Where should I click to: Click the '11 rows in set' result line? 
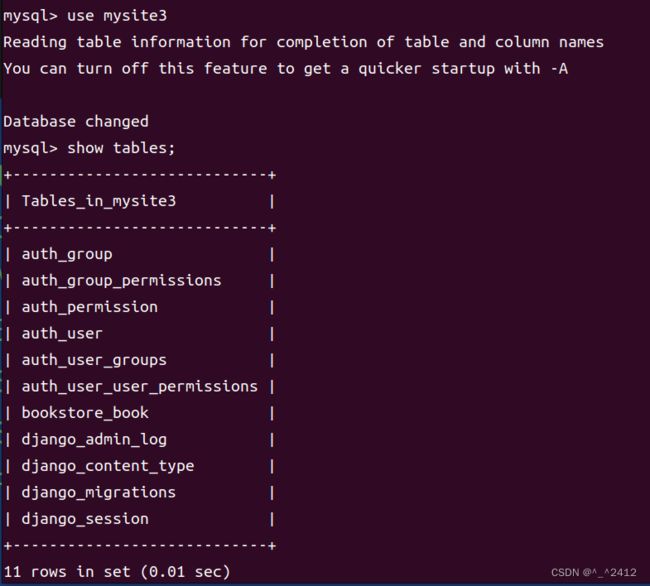tap(116, 572)
